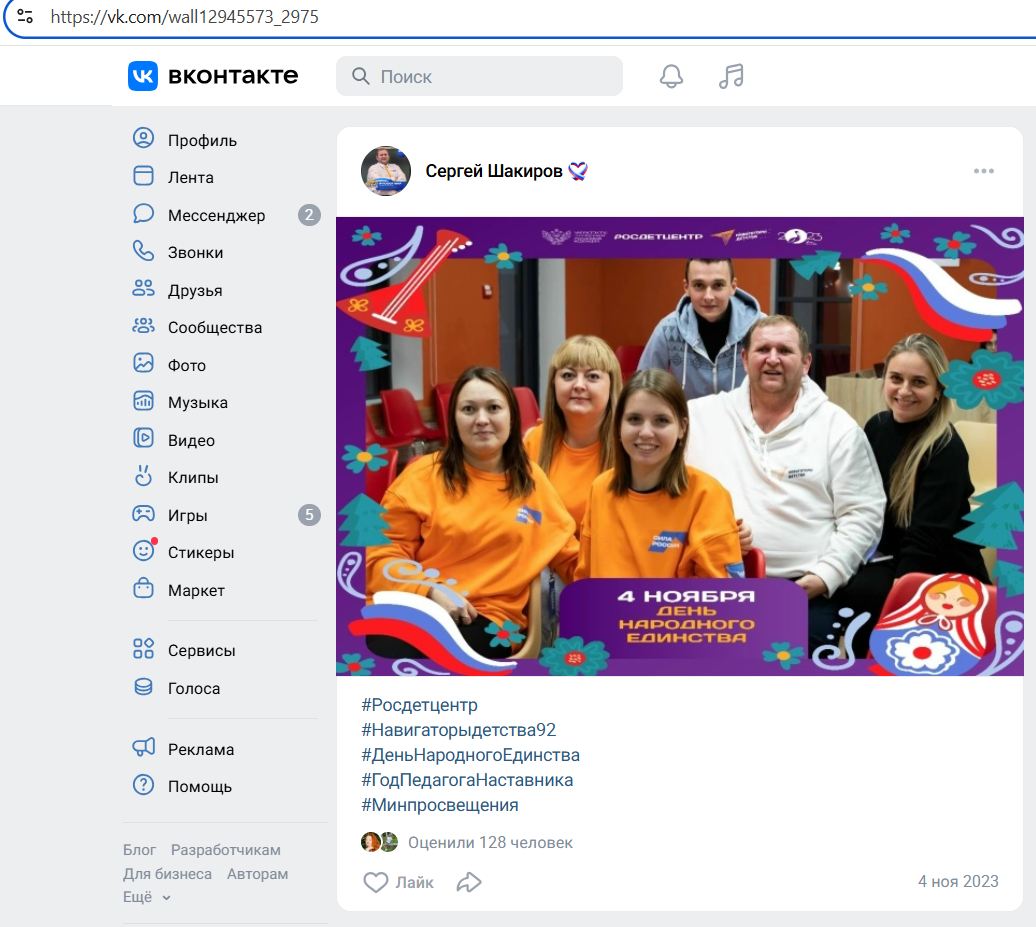Open the music player note icon
This screenshot has height=927, width=1036.
[x=731, y=76]
